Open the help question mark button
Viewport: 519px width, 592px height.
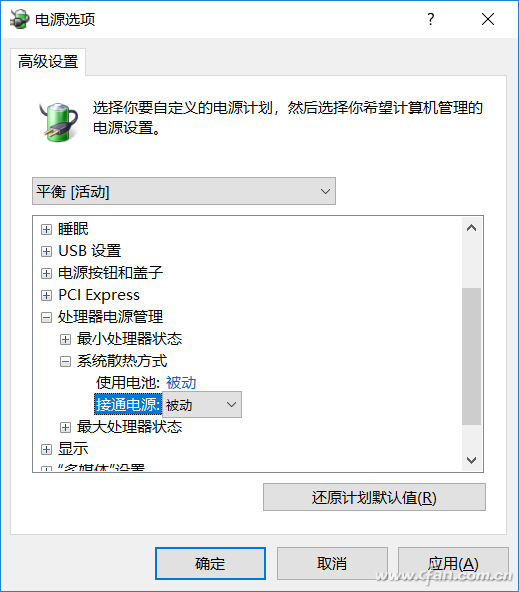pyautogui.click(x=431, y=19)
